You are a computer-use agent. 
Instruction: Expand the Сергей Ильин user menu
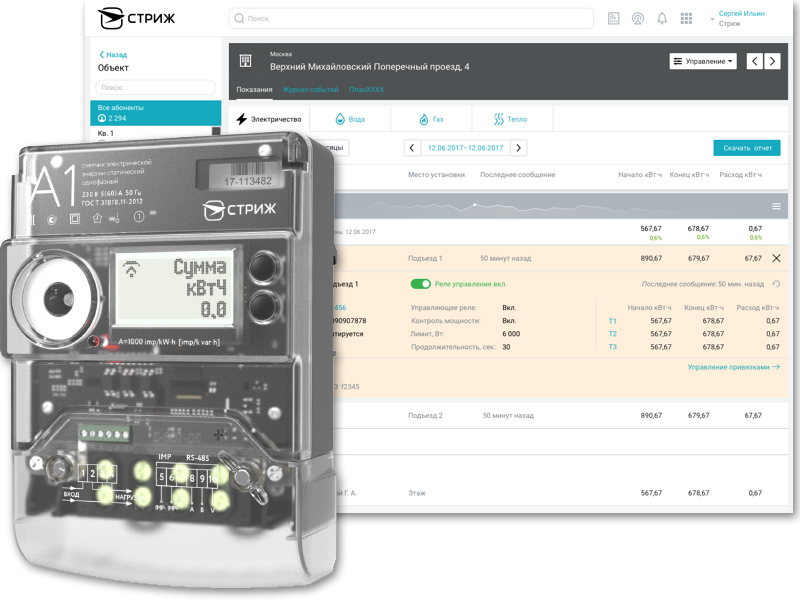tap(737, 18)
